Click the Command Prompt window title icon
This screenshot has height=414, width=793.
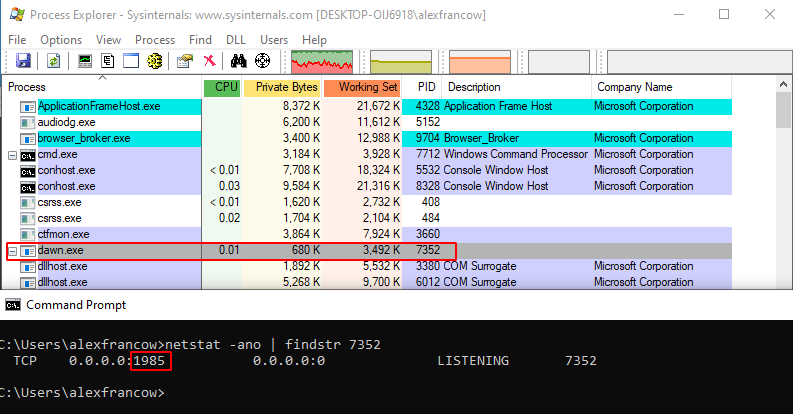(13, 305)
